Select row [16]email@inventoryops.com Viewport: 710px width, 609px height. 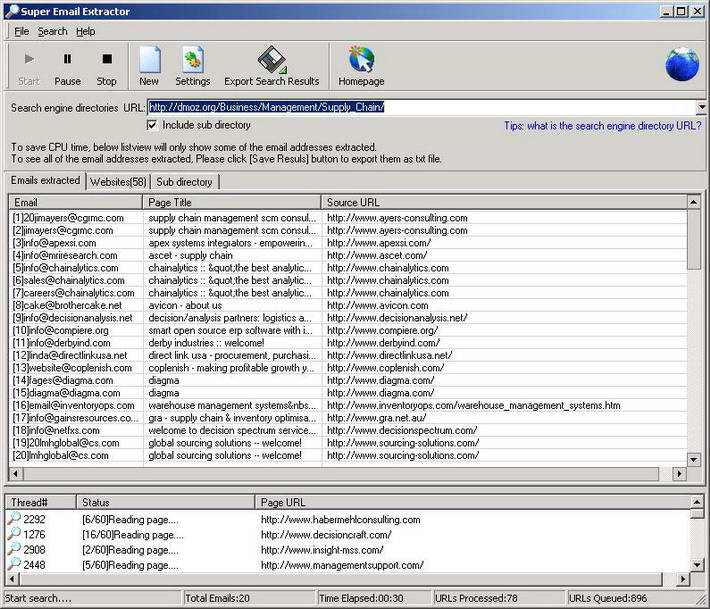point(348,405)
